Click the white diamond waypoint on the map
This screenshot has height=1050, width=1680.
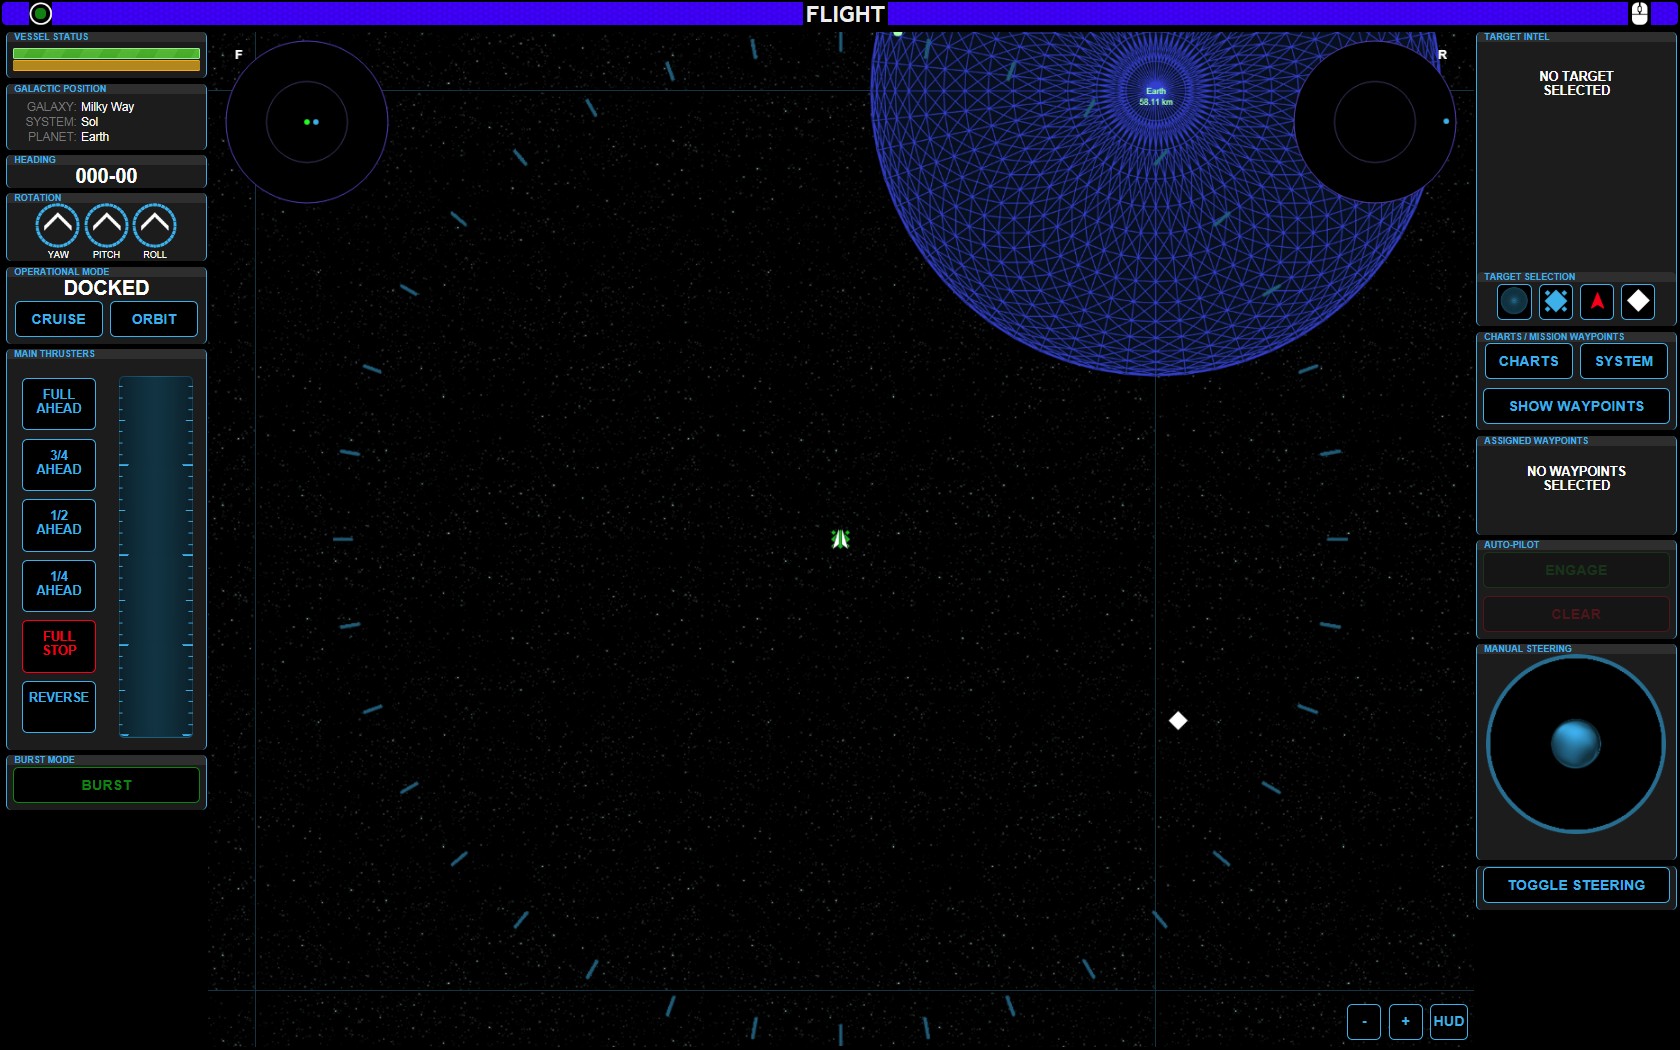coord(1178,721)
